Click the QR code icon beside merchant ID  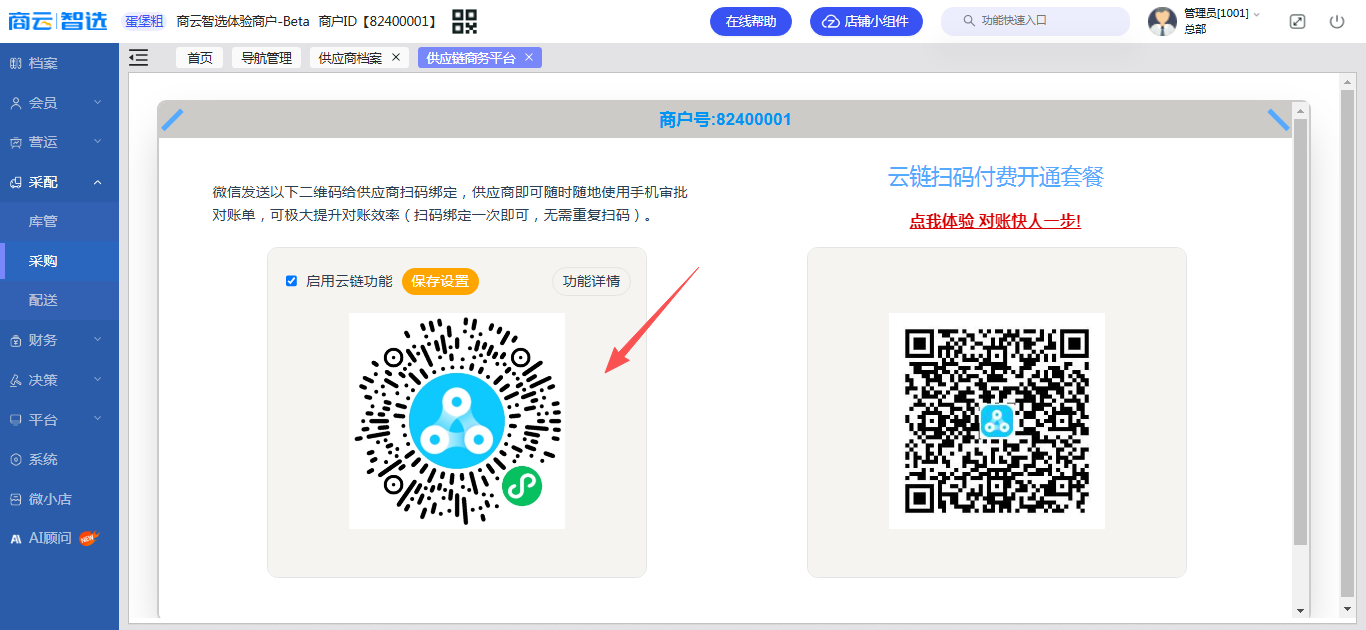[x=465, y=21]
